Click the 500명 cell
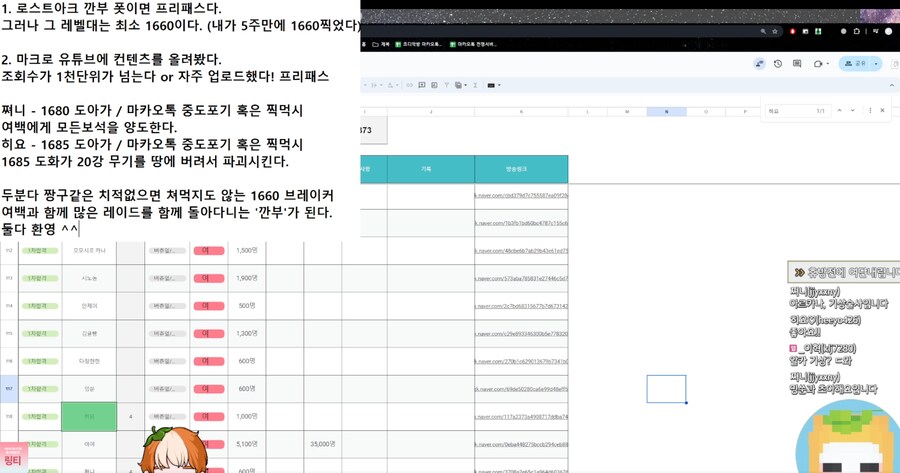Viewport: 900px width, 473px height. click(x=247, y=305)
